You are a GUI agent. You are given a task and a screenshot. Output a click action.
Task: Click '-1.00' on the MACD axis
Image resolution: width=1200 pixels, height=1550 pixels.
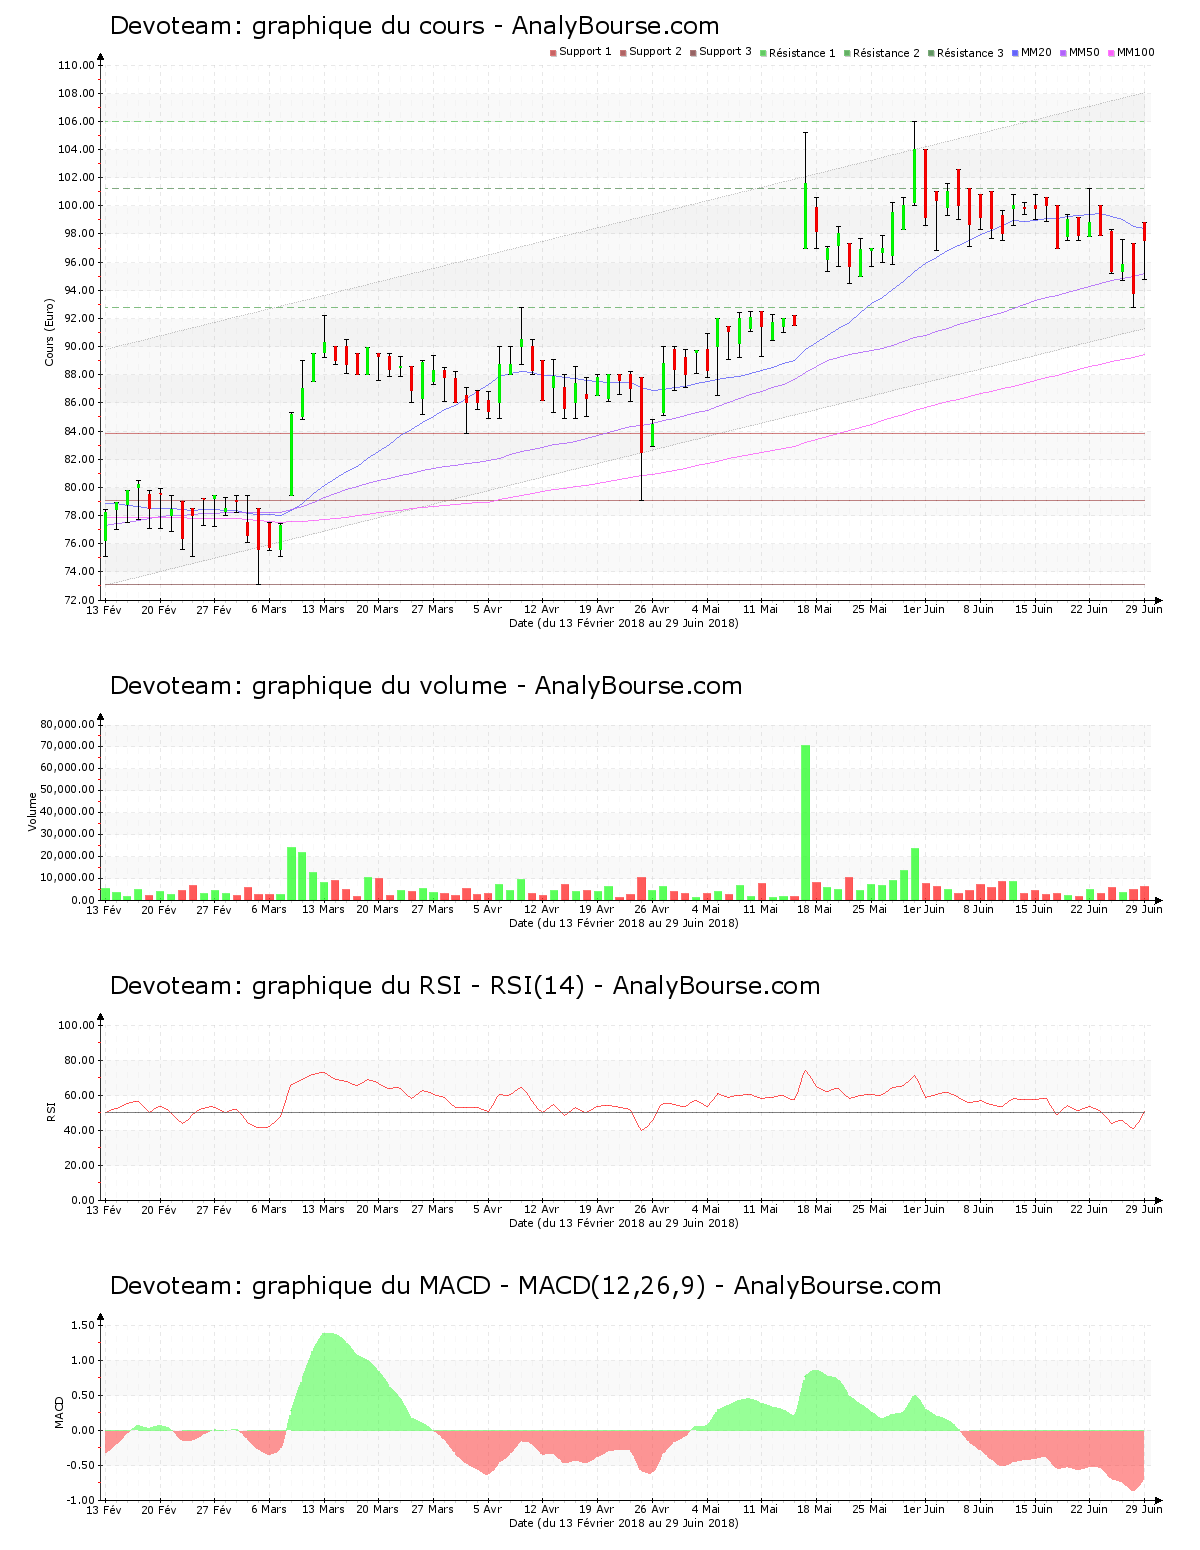coord(82,1500)
